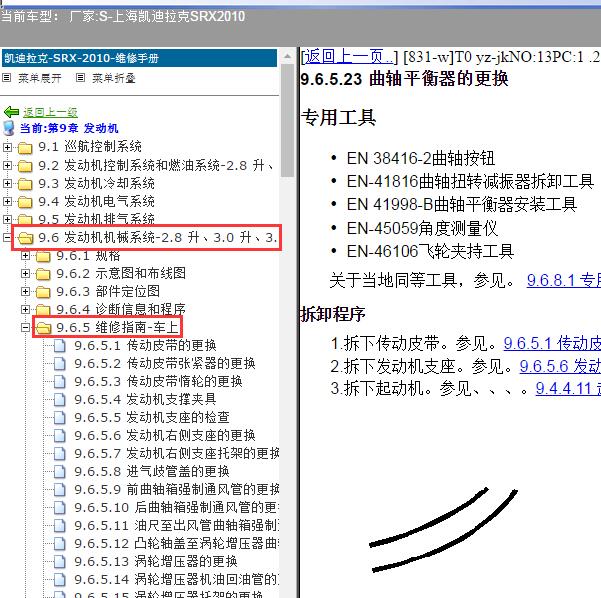Expand the 9.6.4 诊断信息和程序 node
The width and height of the screenshot is (601, 598).
25,309
